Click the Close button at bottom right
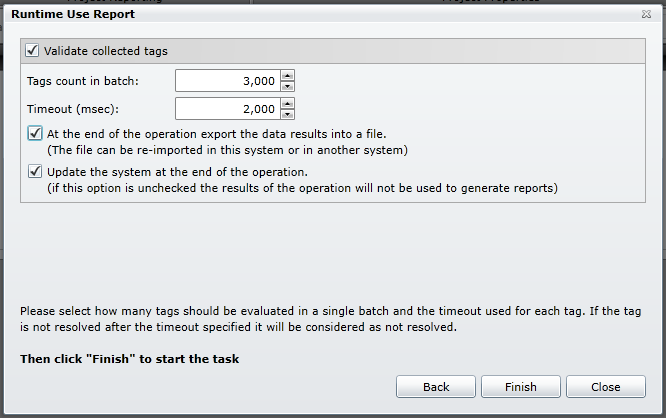The width and height of the screenshot is (666, 418). (605, 387)
